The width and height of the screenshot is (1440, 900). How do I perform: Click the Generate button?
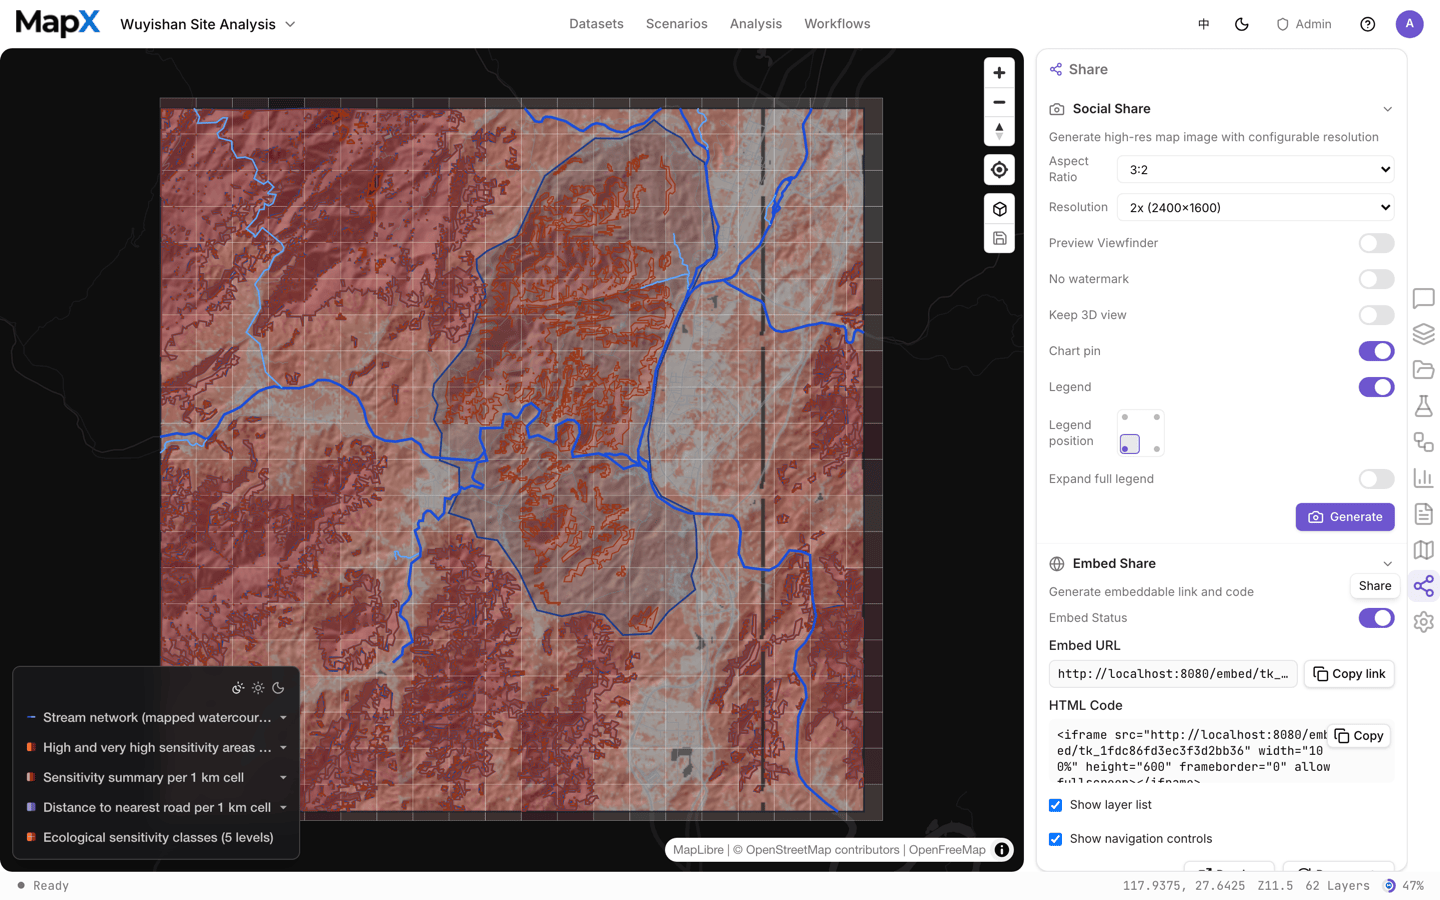click(x=1345, y=517)
